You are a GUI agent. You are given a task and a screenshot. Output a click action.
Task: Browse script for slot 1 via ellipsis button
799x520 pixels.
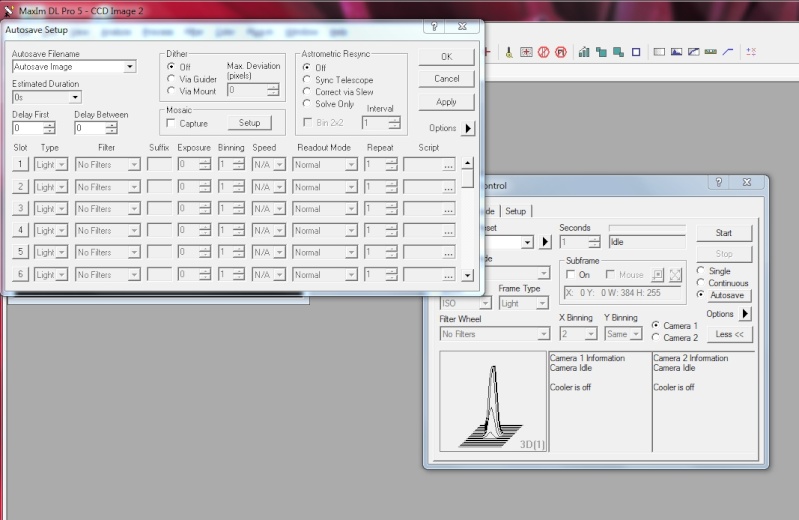pos(448,165)
